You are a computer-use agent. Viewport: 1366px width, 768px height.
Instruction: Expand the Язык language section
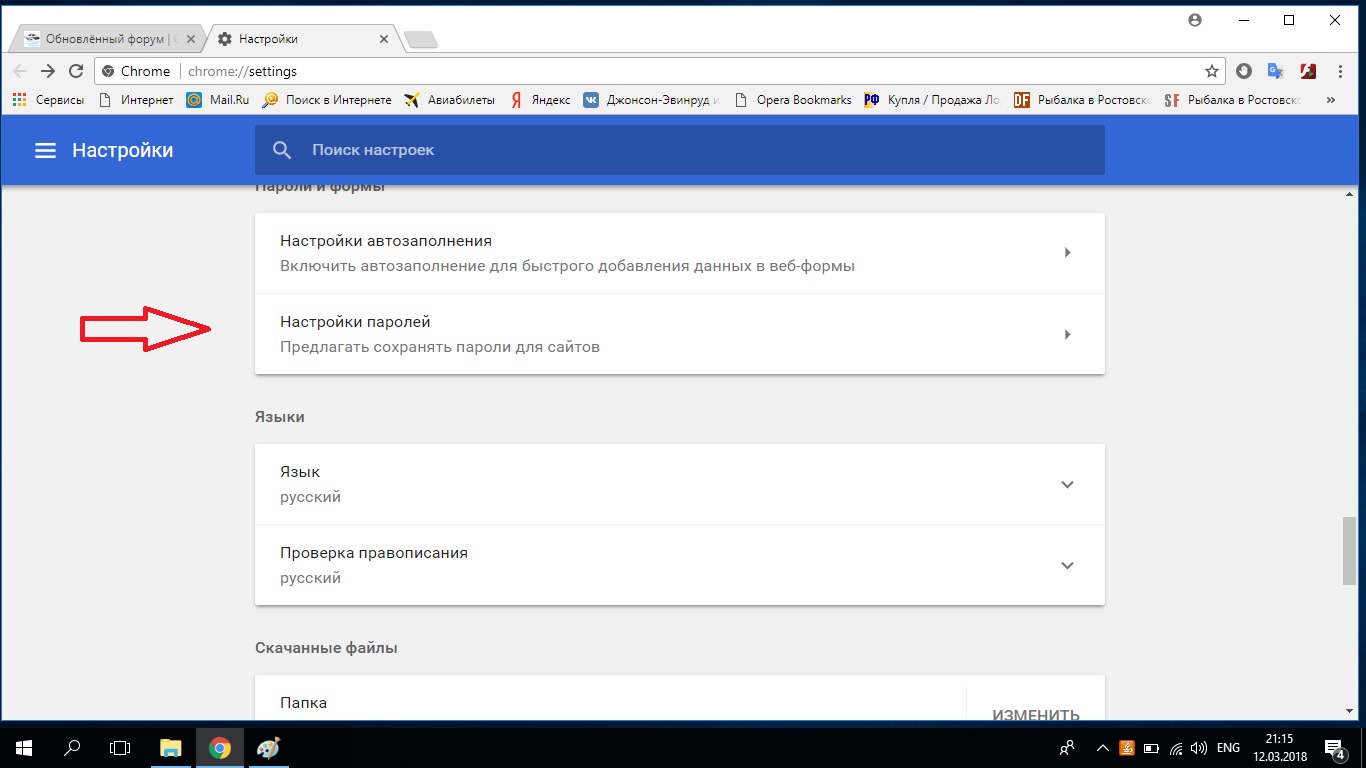tap(1067, 485)
